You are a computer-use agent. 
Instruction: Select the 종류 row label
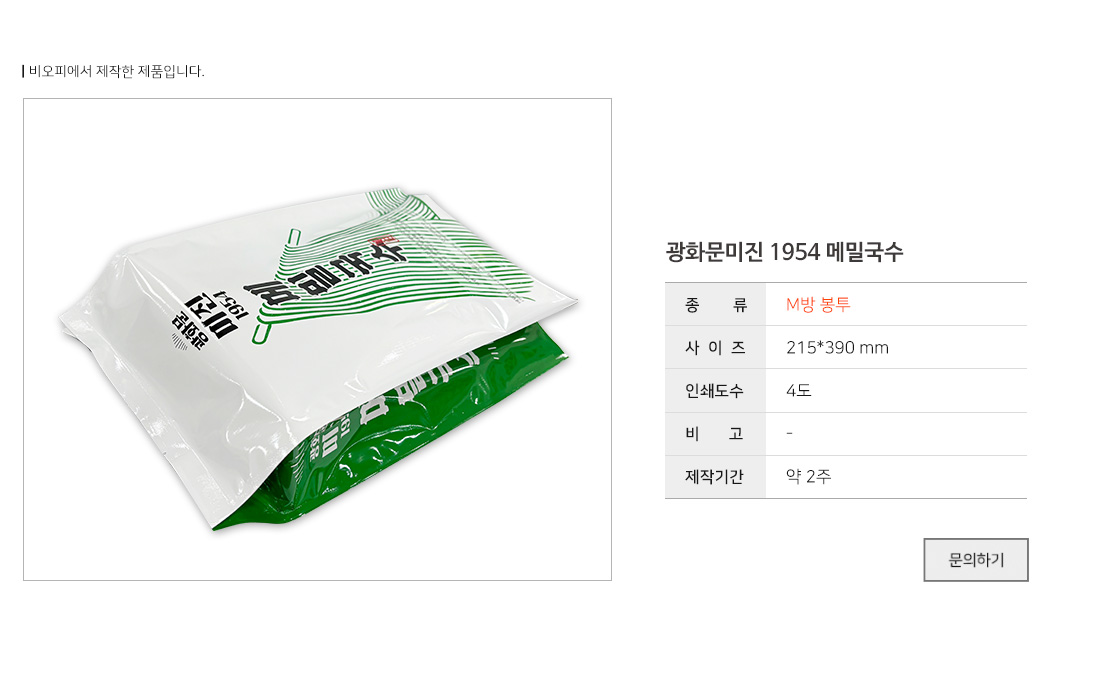[x=715, y=305]
